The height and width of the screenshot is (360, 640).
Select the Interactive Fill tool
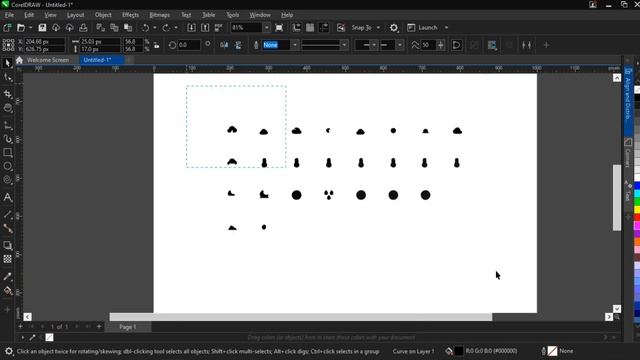(x=7, y=291)
